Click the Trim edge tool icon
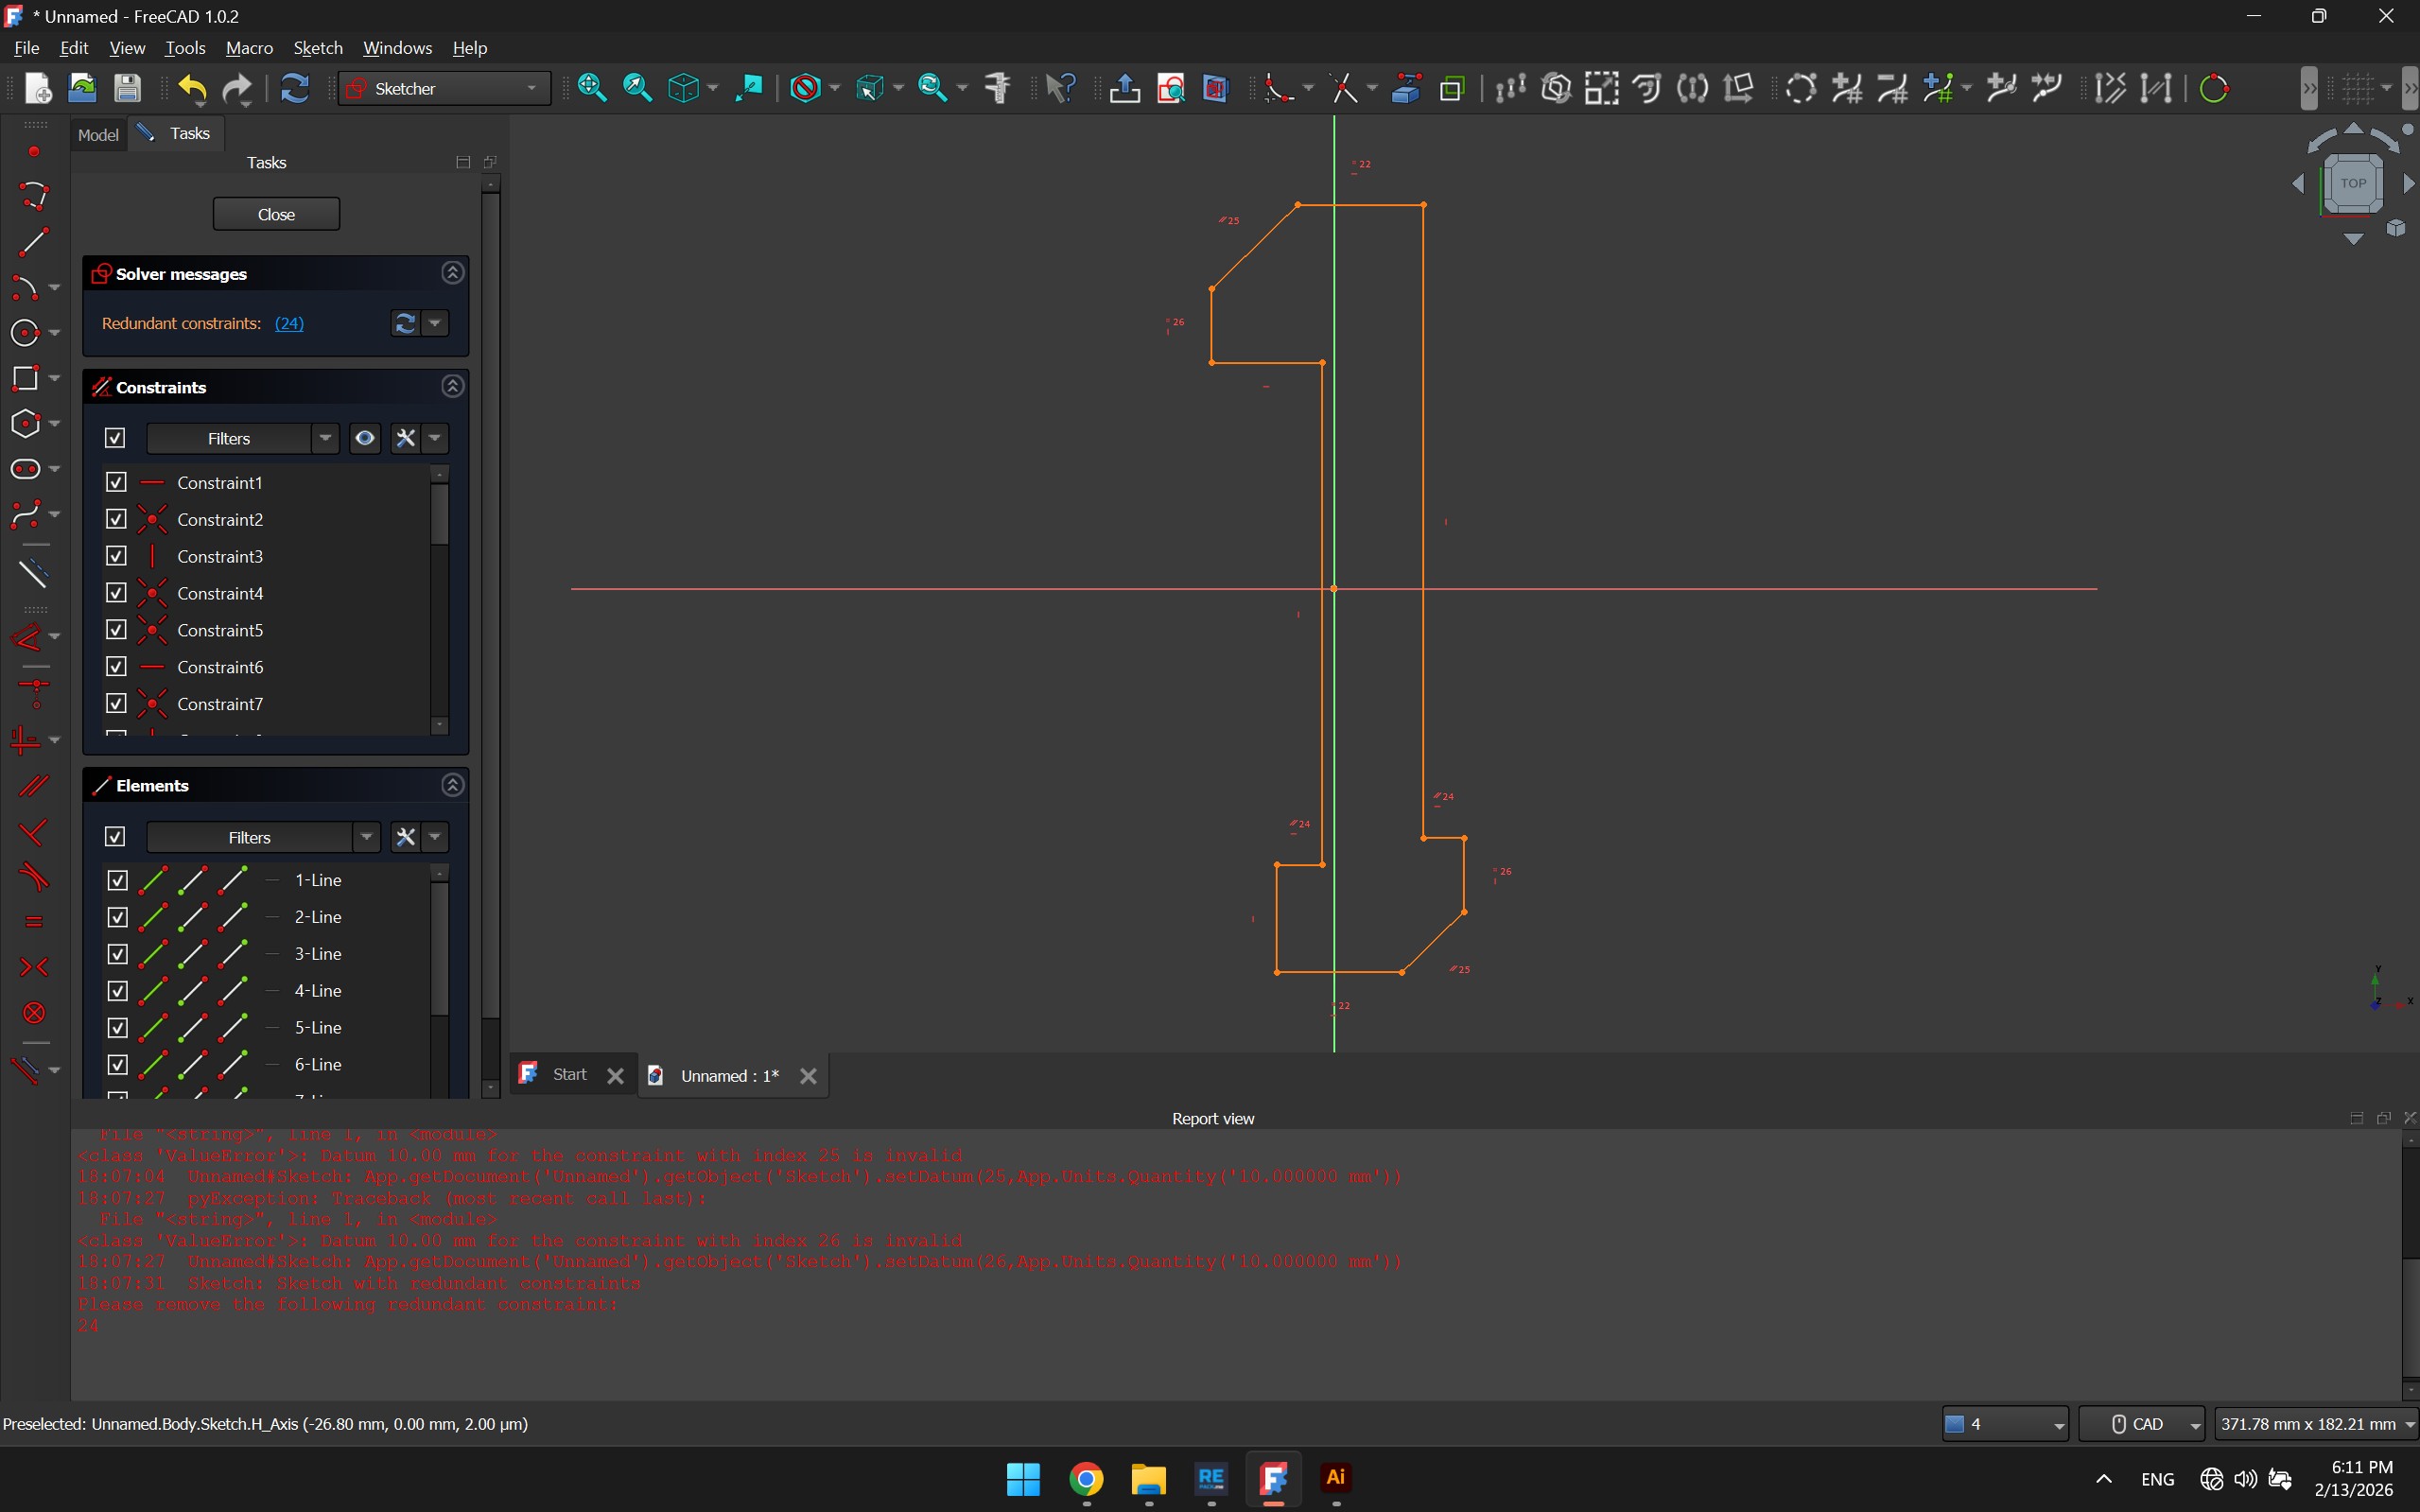Viewport: 2420px width, 1512px height. [x=1344, y=88]
